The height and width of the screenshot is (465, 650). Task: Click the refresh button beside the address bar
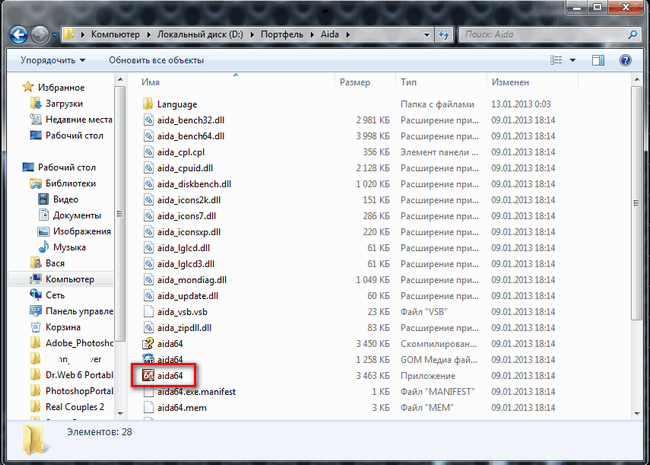click(444, 35)
